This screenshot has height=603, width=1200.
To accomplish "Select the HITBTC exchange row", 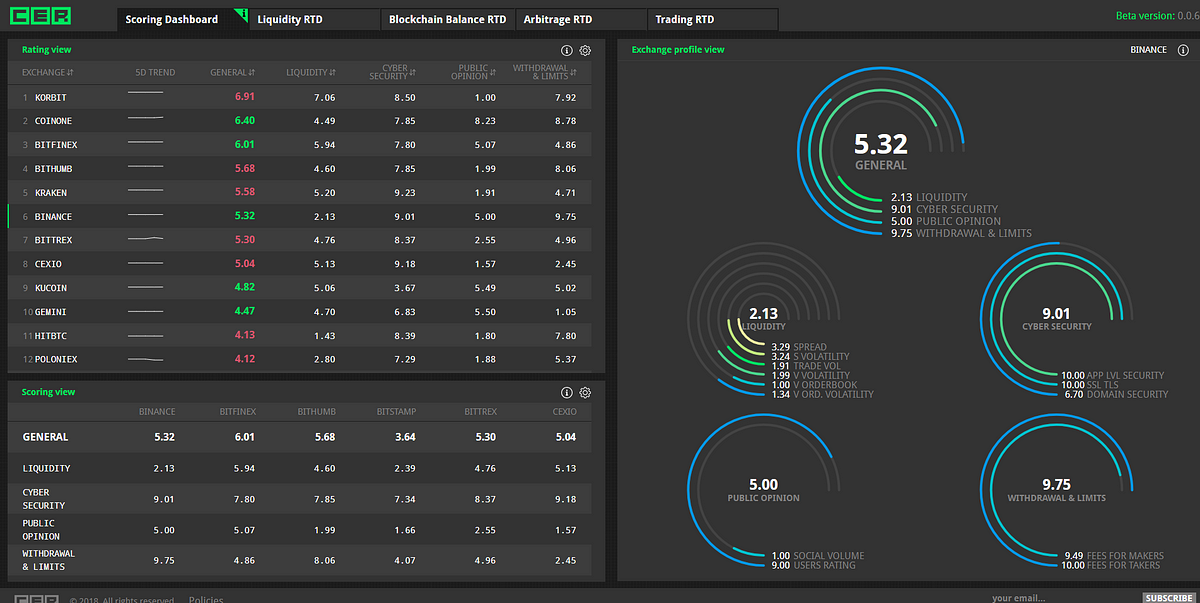I will pos(300,336).
